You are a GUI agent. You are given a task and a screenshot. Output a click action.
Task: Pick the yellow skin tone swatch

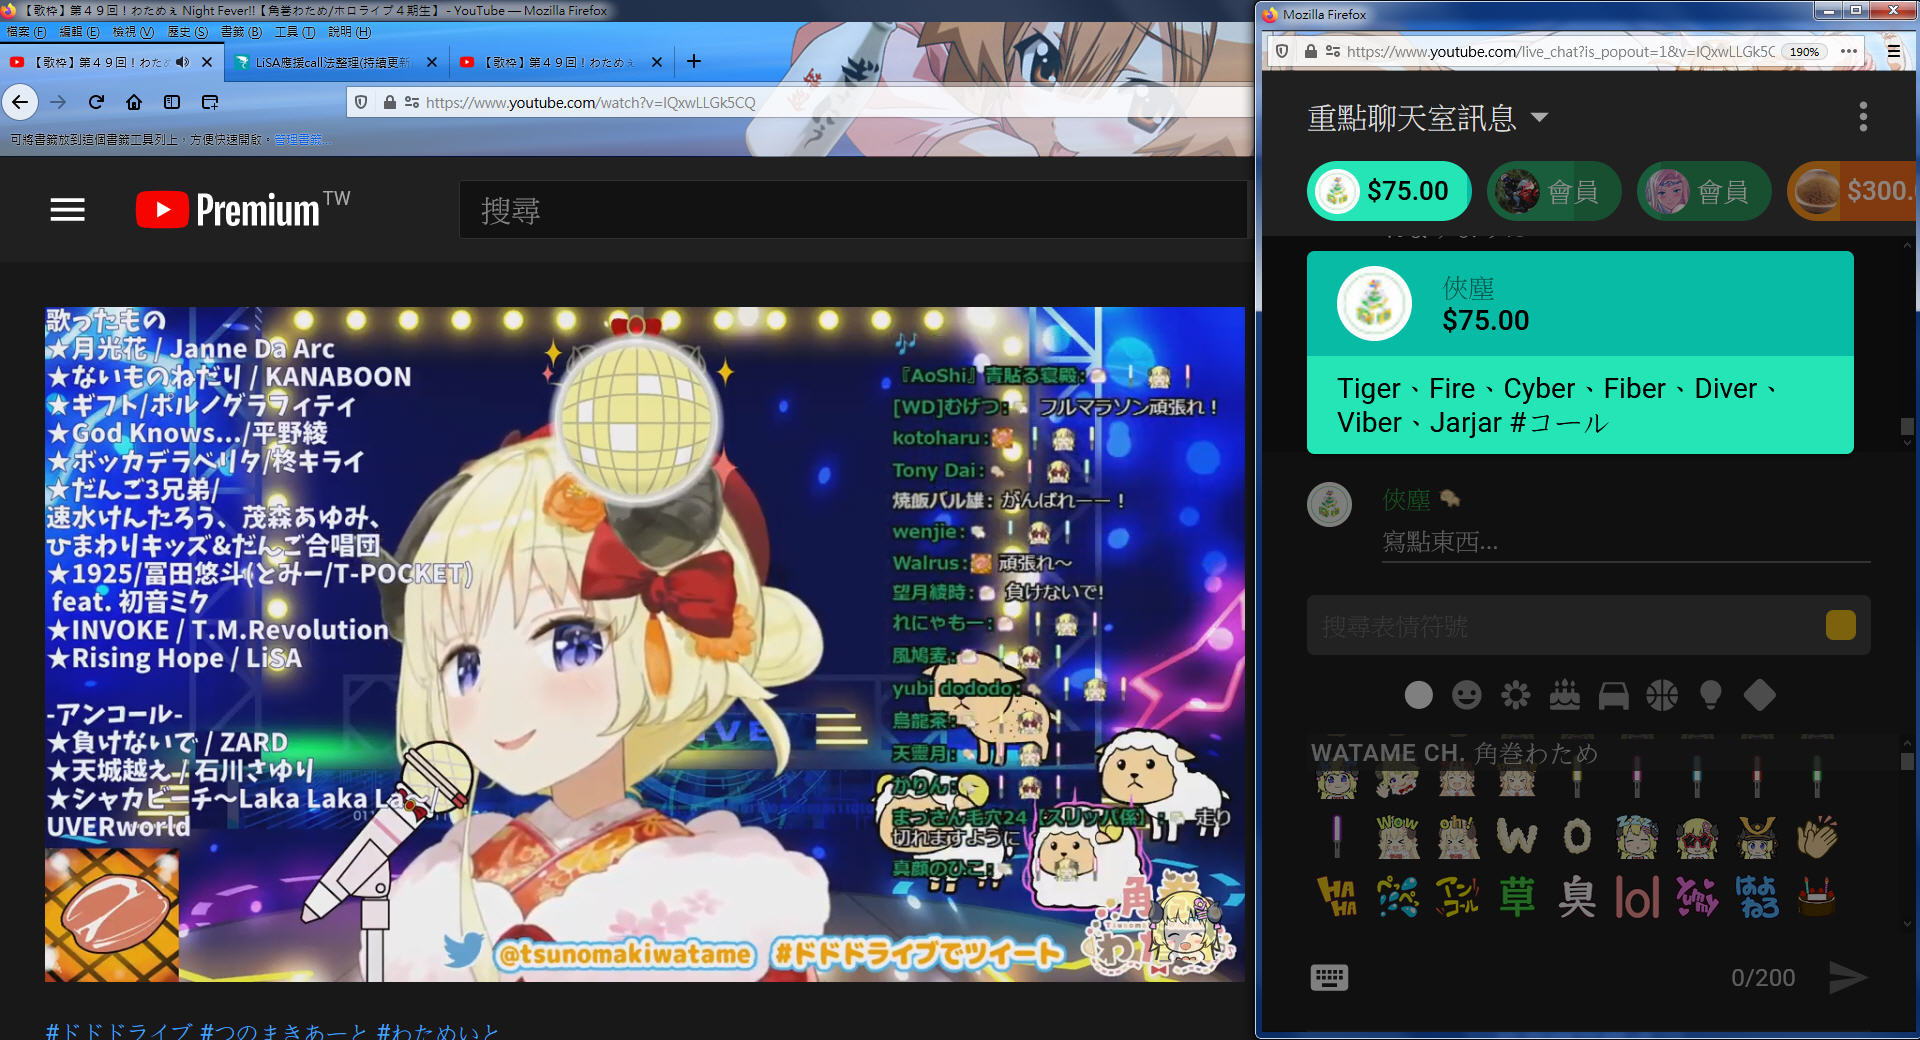click(1840, 625)
